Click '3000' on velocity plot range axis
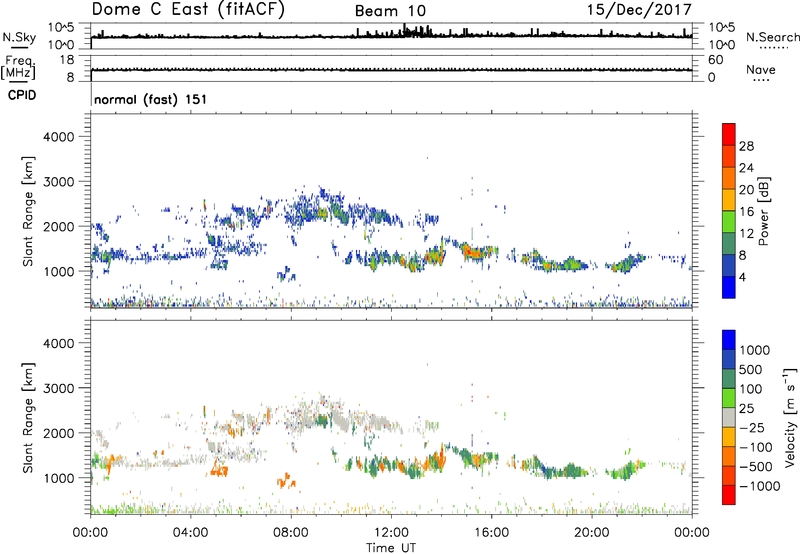Screen dimensions: 800x554 pos(59,388)
